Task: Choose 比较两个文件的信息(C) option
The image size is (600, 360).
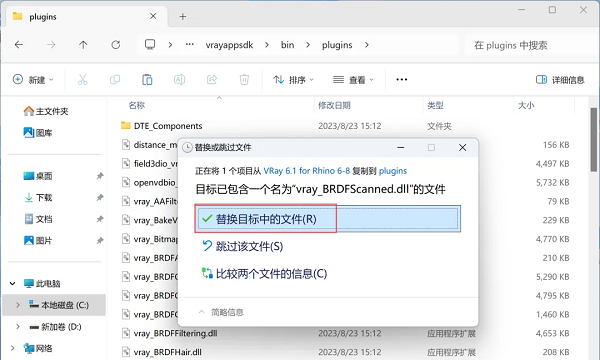Action: click(264, 274)
